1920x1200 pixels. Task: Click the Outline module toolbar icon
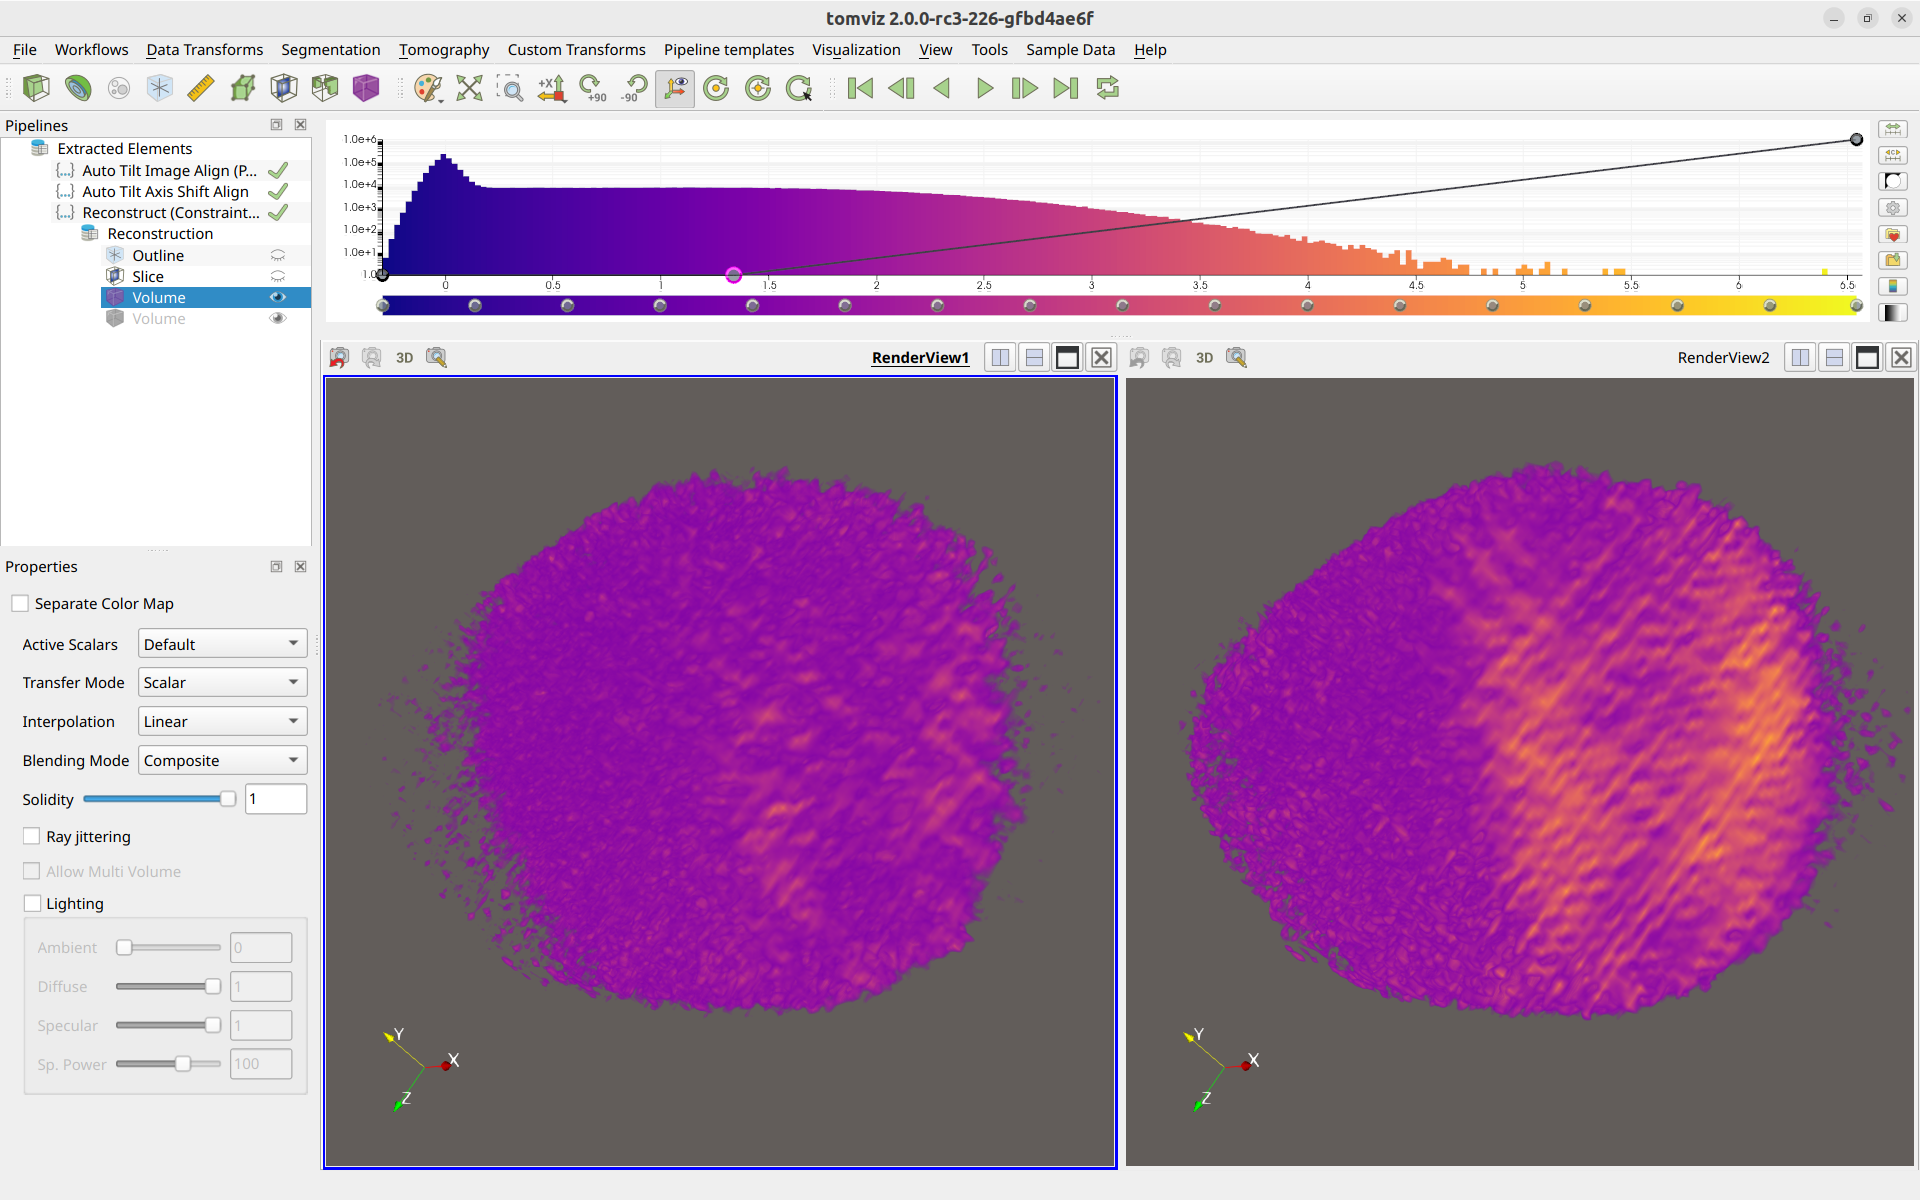[x=159, y=88]
